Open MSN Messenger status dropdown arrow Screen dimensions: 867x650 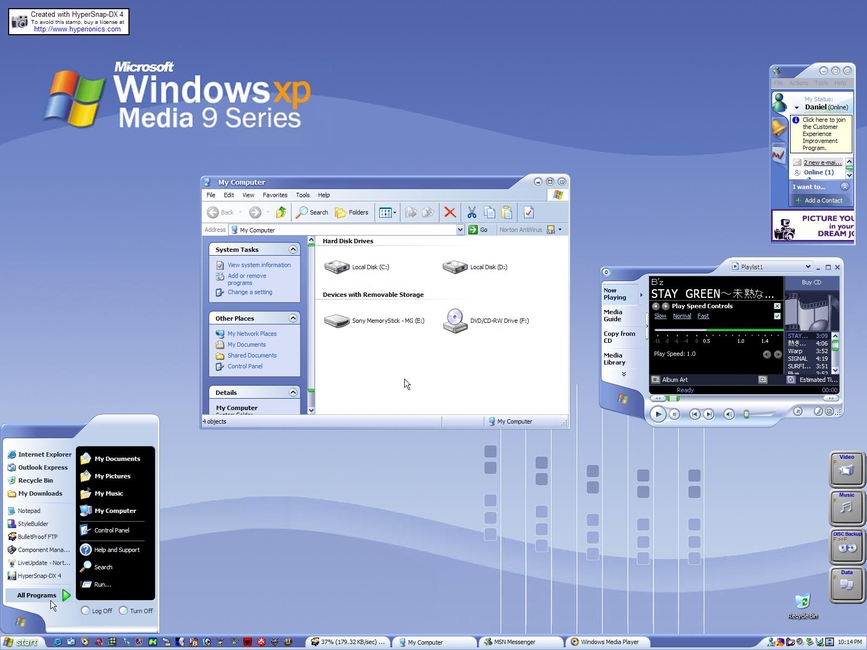797,107
